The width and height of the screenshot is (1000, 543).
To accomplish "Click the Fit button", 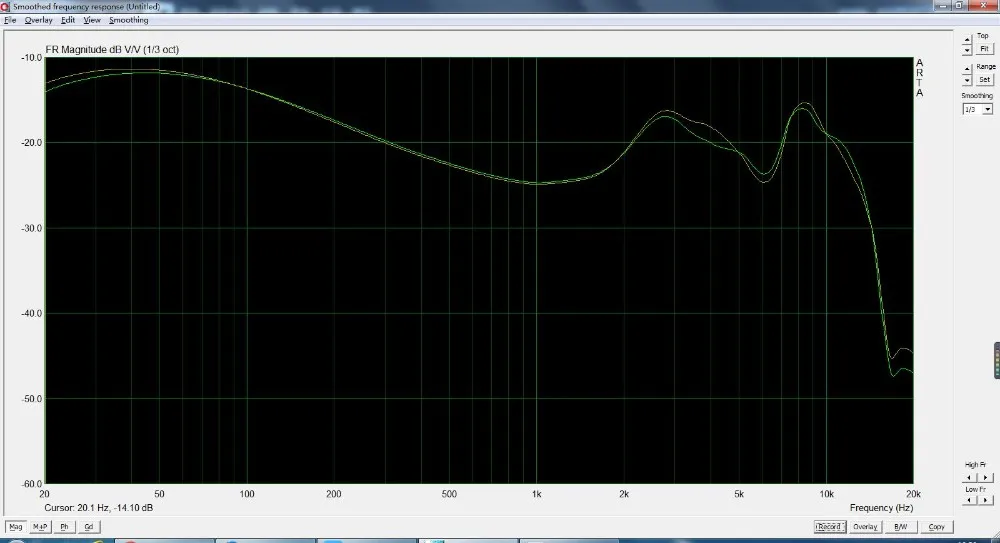I will (984, 48).
